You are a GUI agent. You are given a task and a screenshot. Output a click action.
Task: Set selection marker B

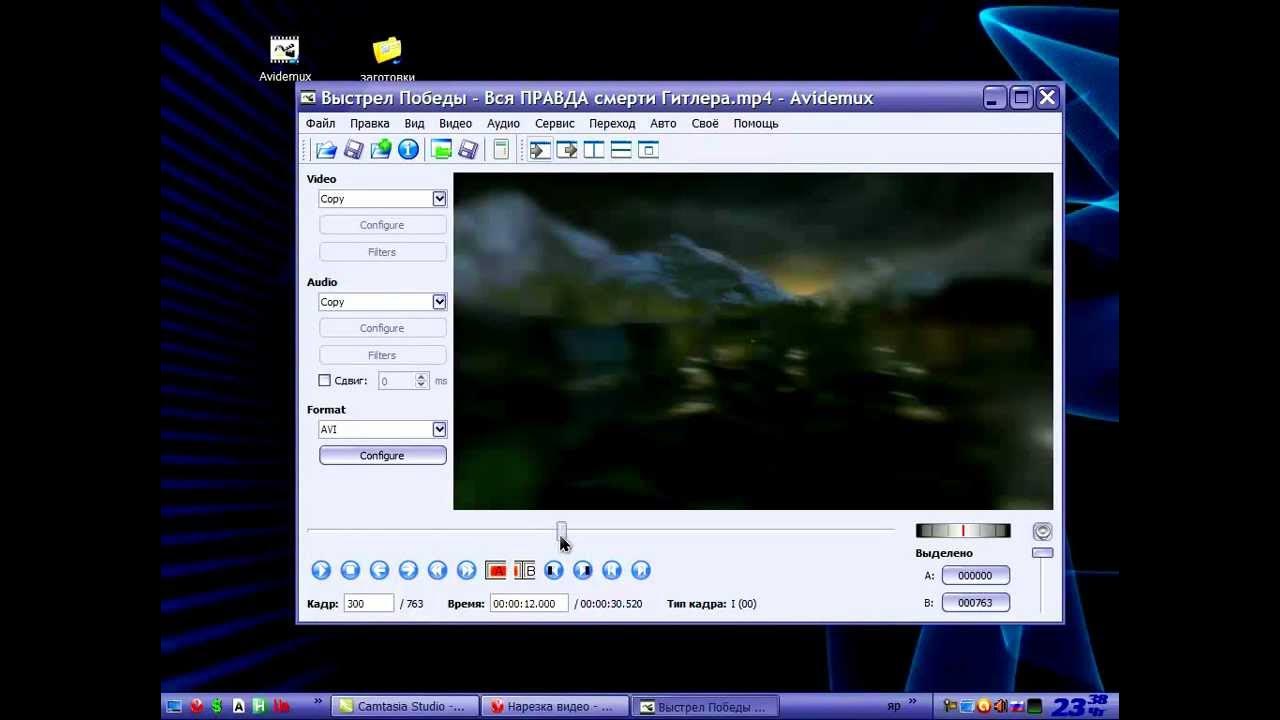525,570
